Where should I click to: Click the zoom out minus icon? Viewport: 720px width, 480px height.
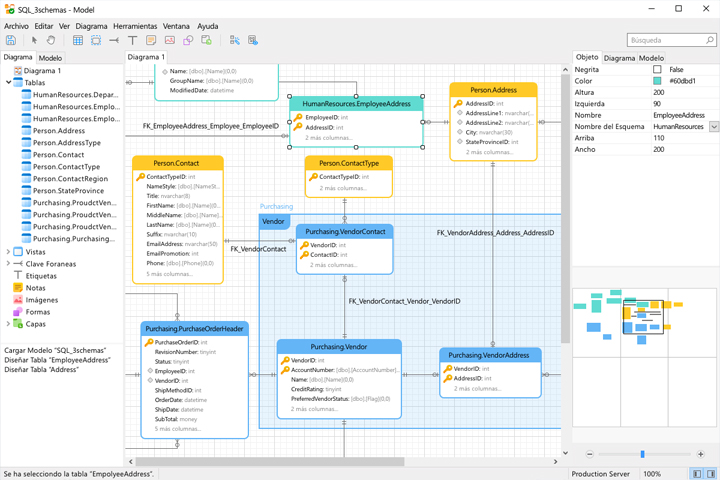point(590,454)
